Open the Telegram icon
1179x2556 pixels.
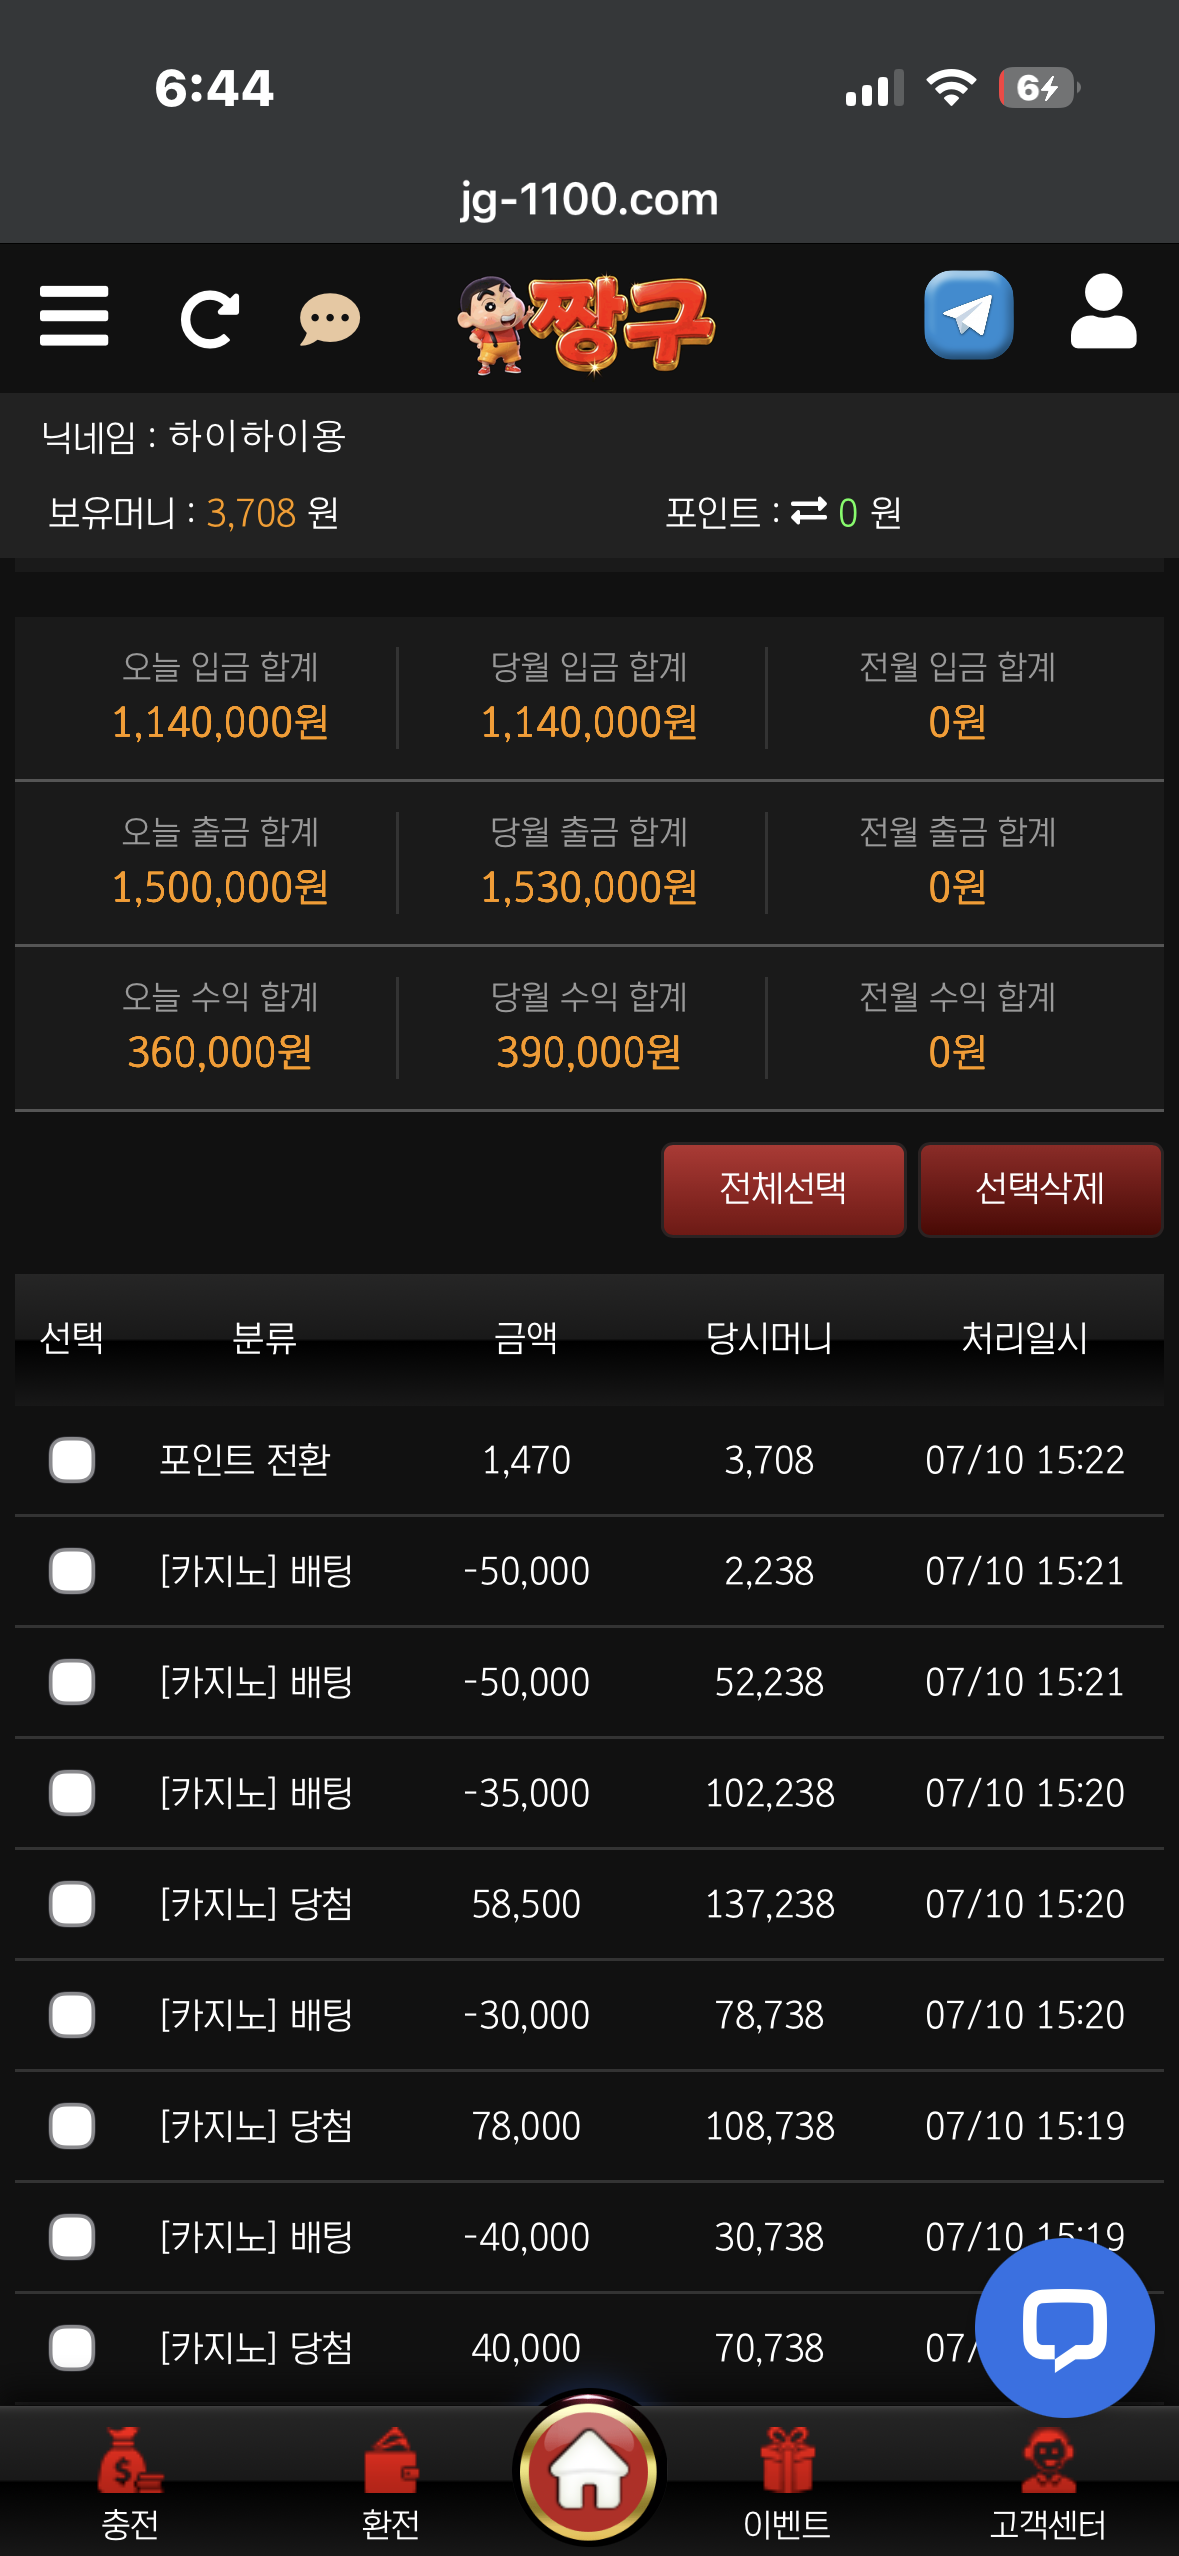coord(969,315)
